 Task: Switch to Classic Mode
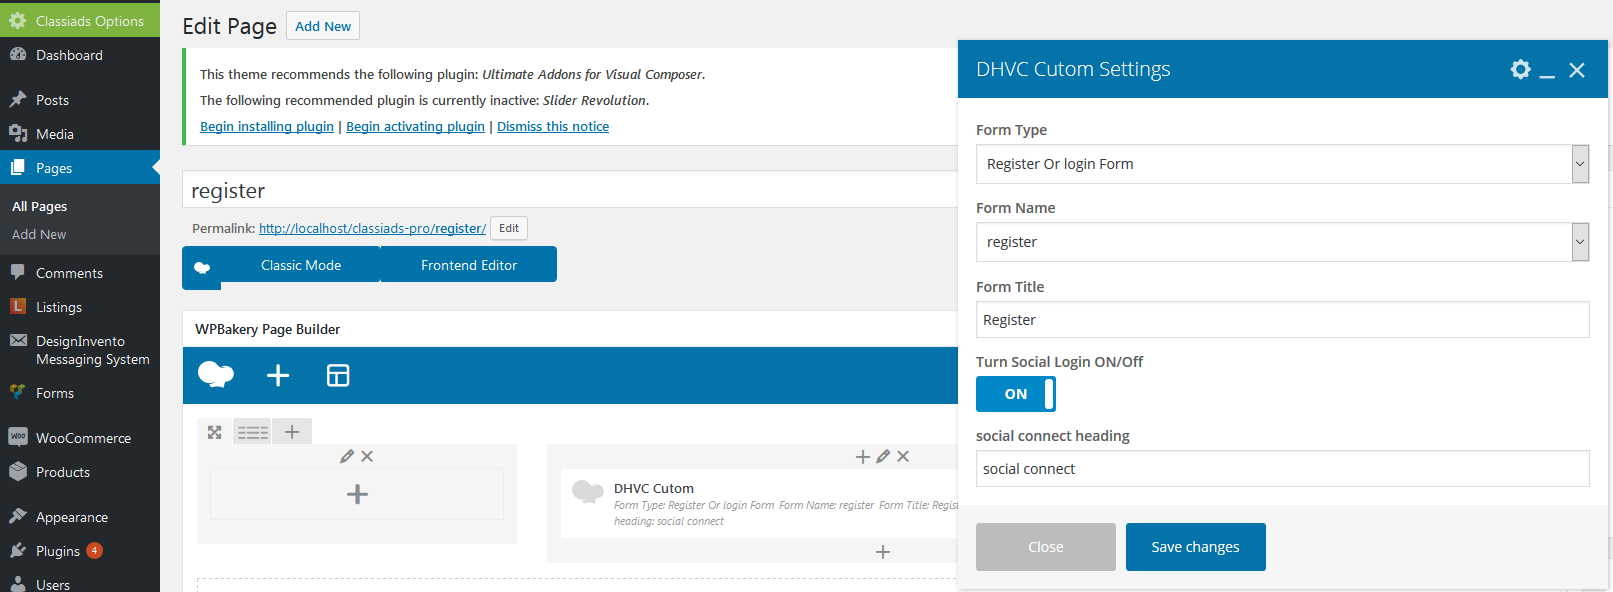click(x=301, y=265)
